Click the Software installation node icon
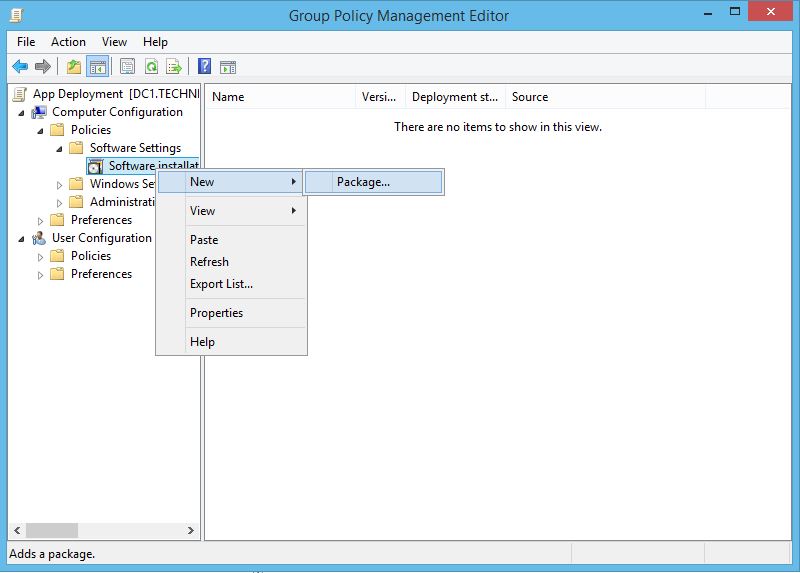 pyautogui.click(x=95, y=166)
